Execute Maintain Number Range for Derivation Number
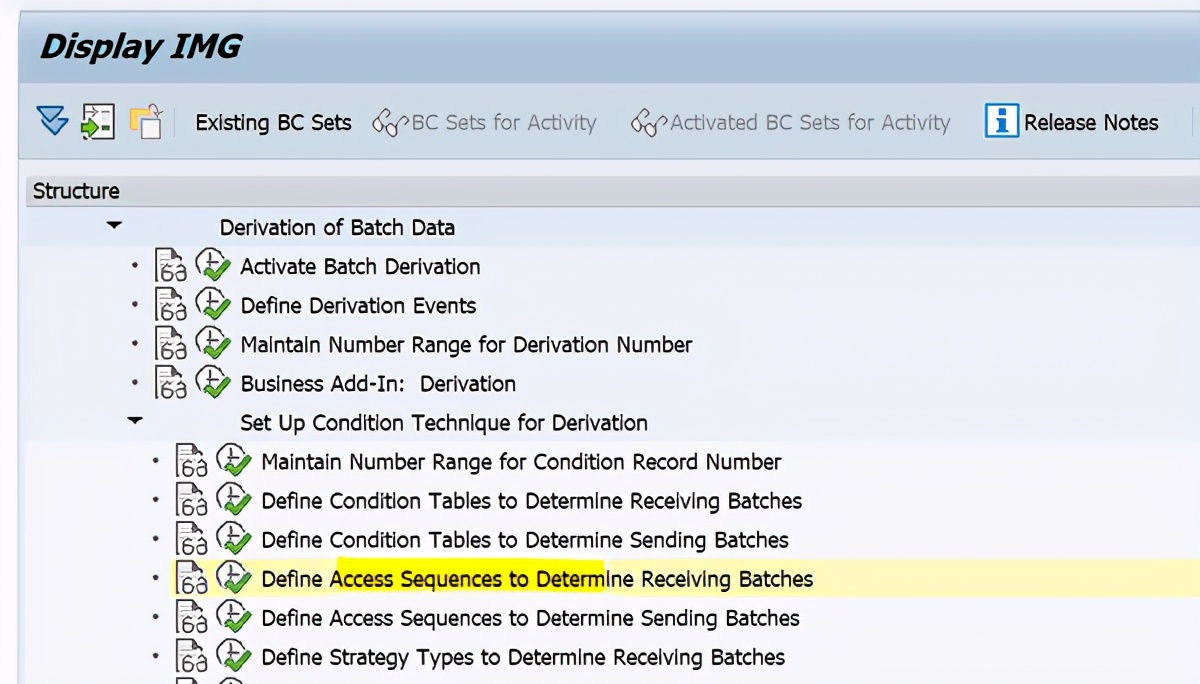Image resolution: width=1200 pixels, height=684 pixels. click(213, 343)
